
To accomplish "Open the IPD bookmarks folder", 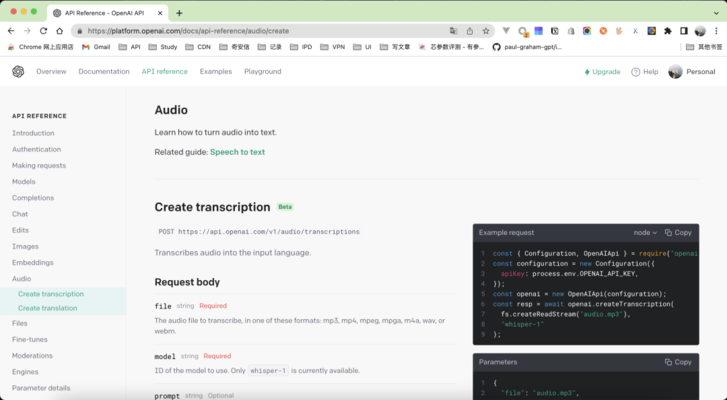I will [x=301, y=47].
